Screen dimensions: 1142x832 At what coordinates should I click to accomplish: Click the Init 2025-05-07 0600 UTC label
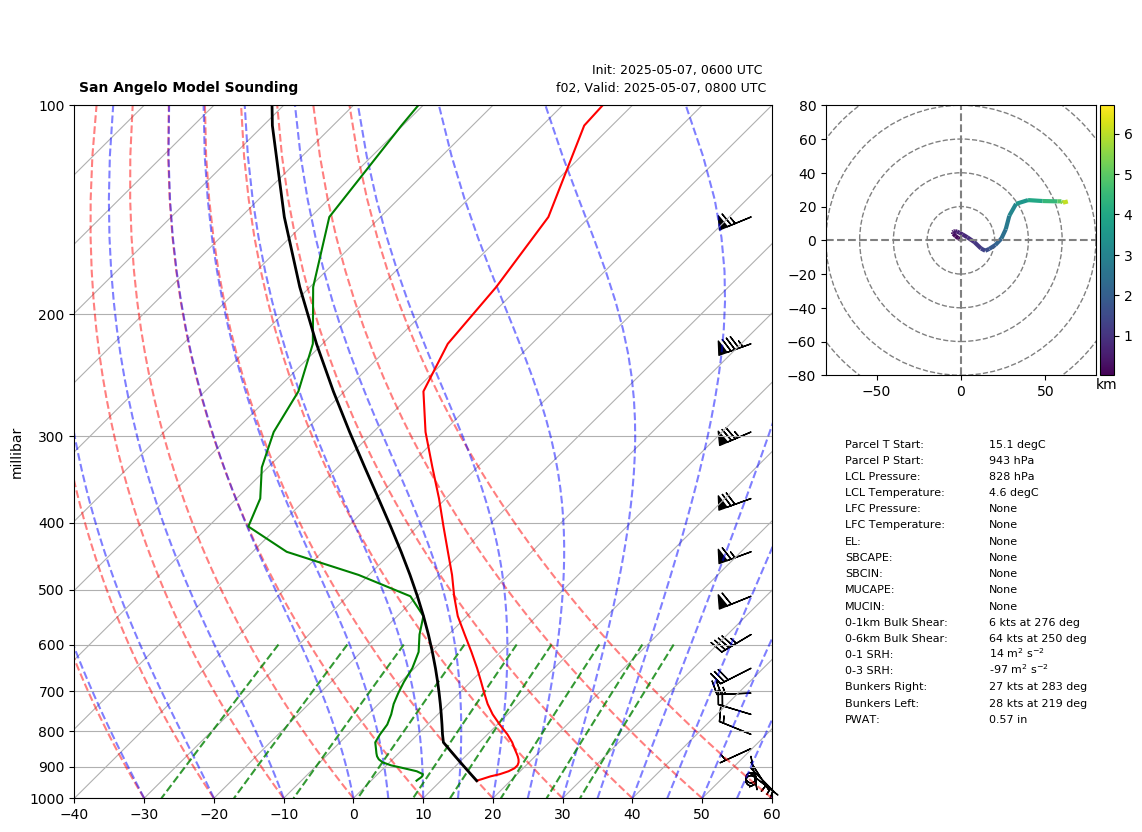point(677,70)
